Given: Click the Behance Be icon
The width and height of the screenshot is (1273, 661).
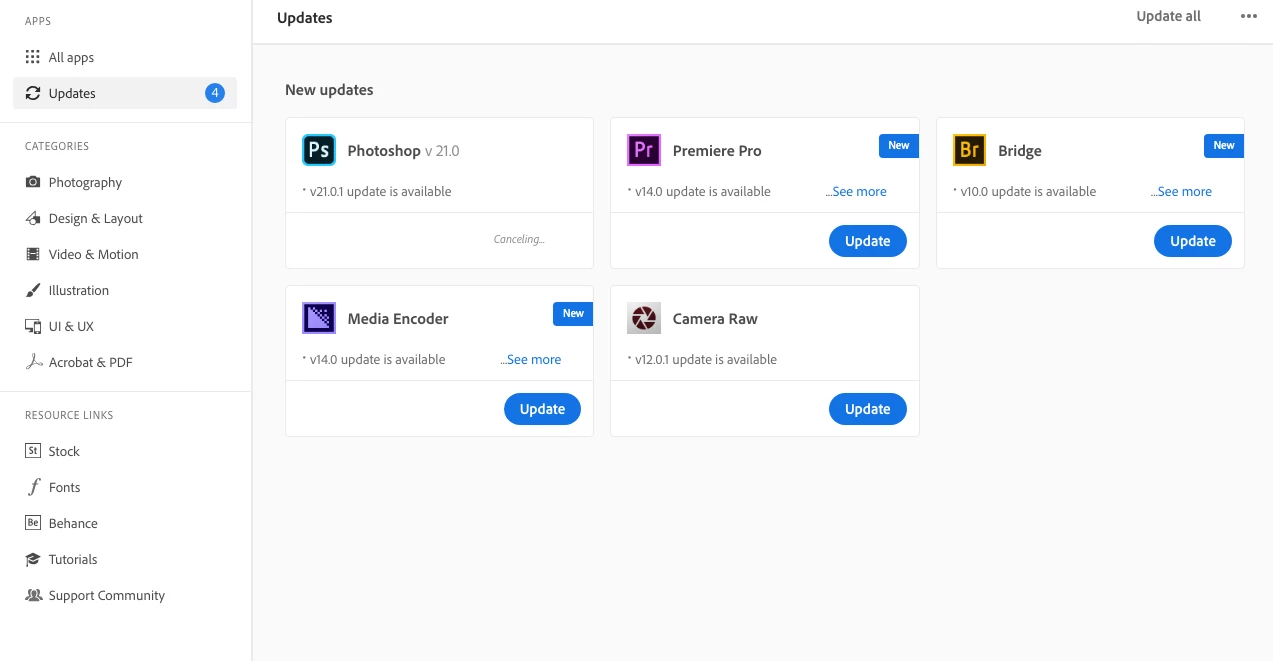Looking at the screenshot, I should [33, 523].
